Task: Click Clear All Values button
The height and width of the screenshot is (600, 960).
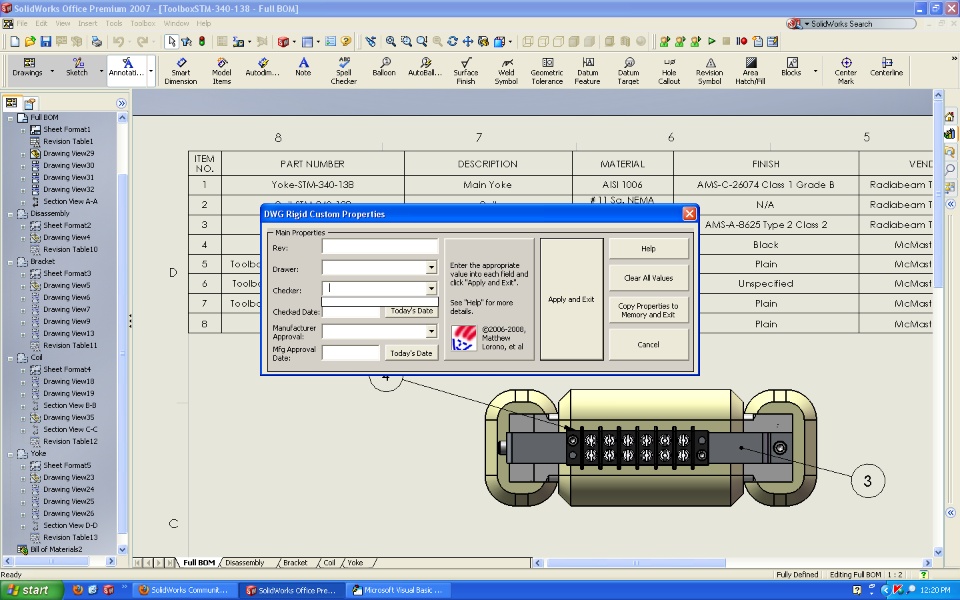Action: [x=648, y=278]
